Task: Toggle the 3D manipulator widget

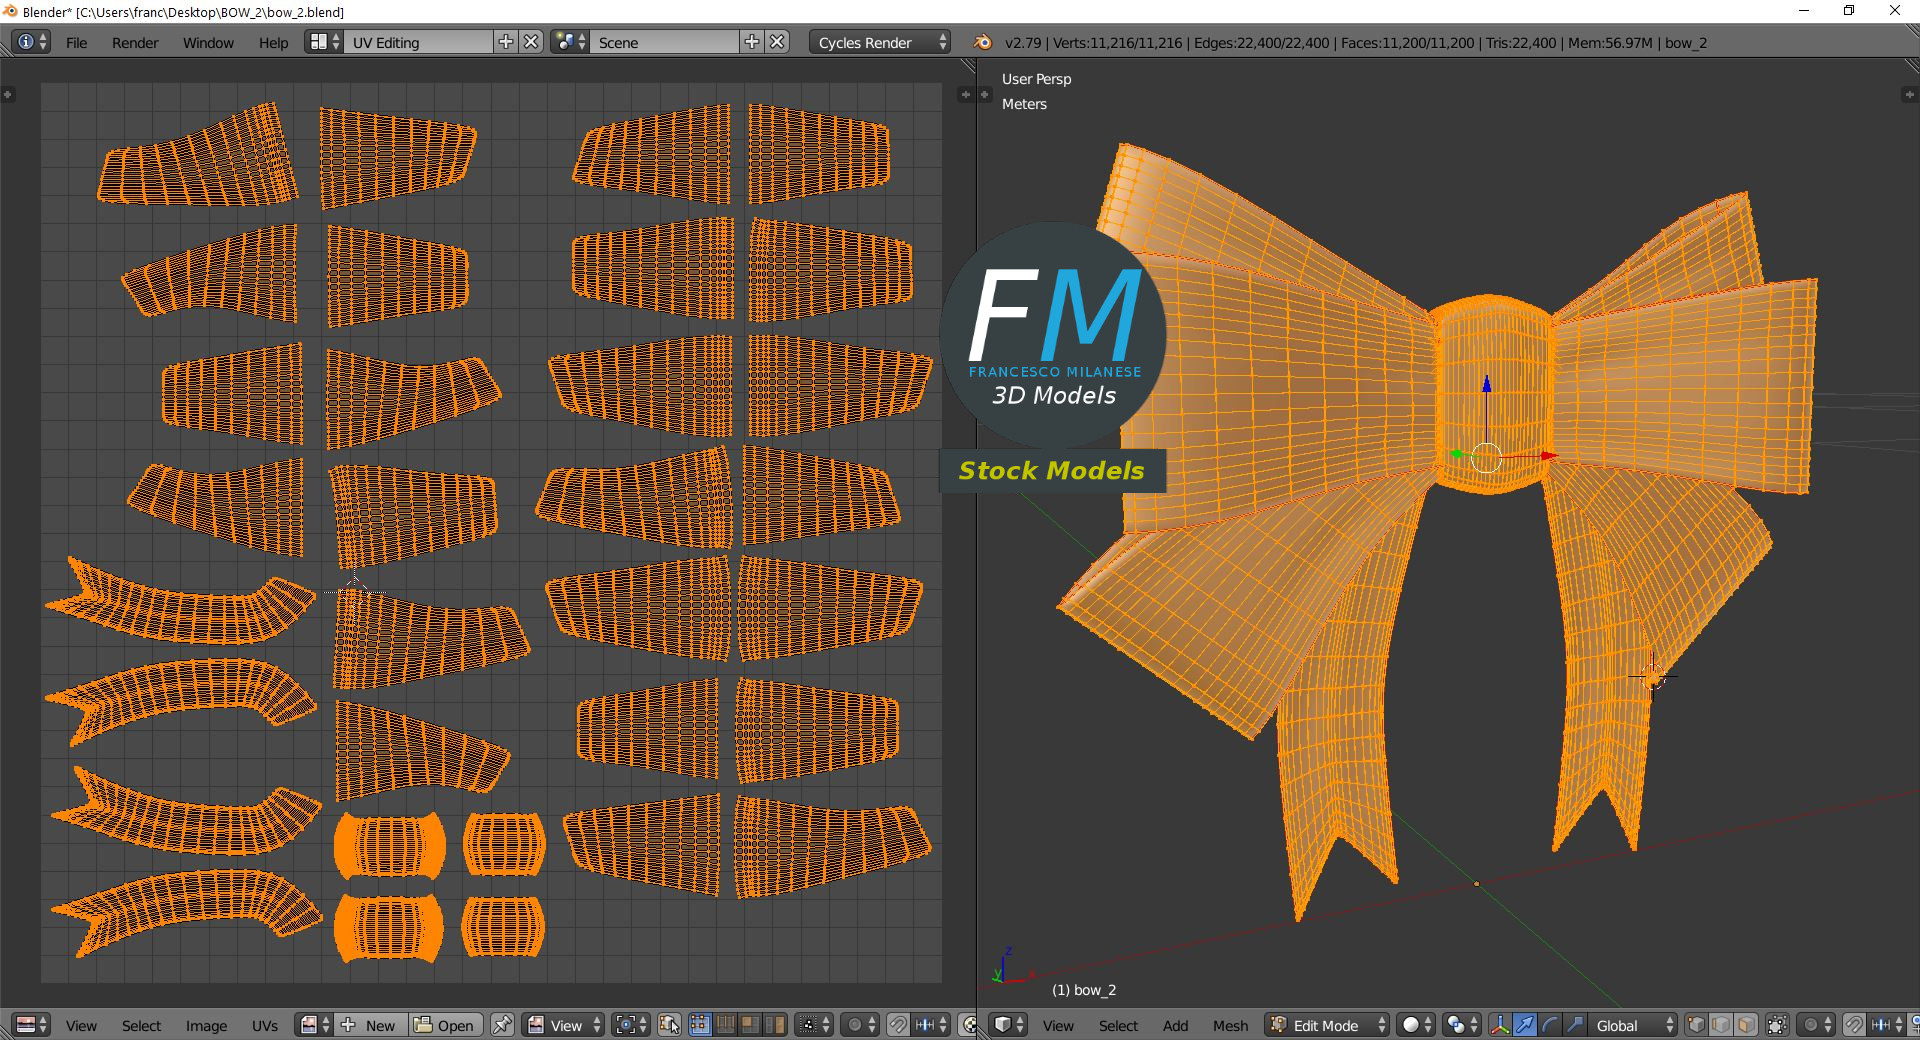Action: coord(1500,1025)
